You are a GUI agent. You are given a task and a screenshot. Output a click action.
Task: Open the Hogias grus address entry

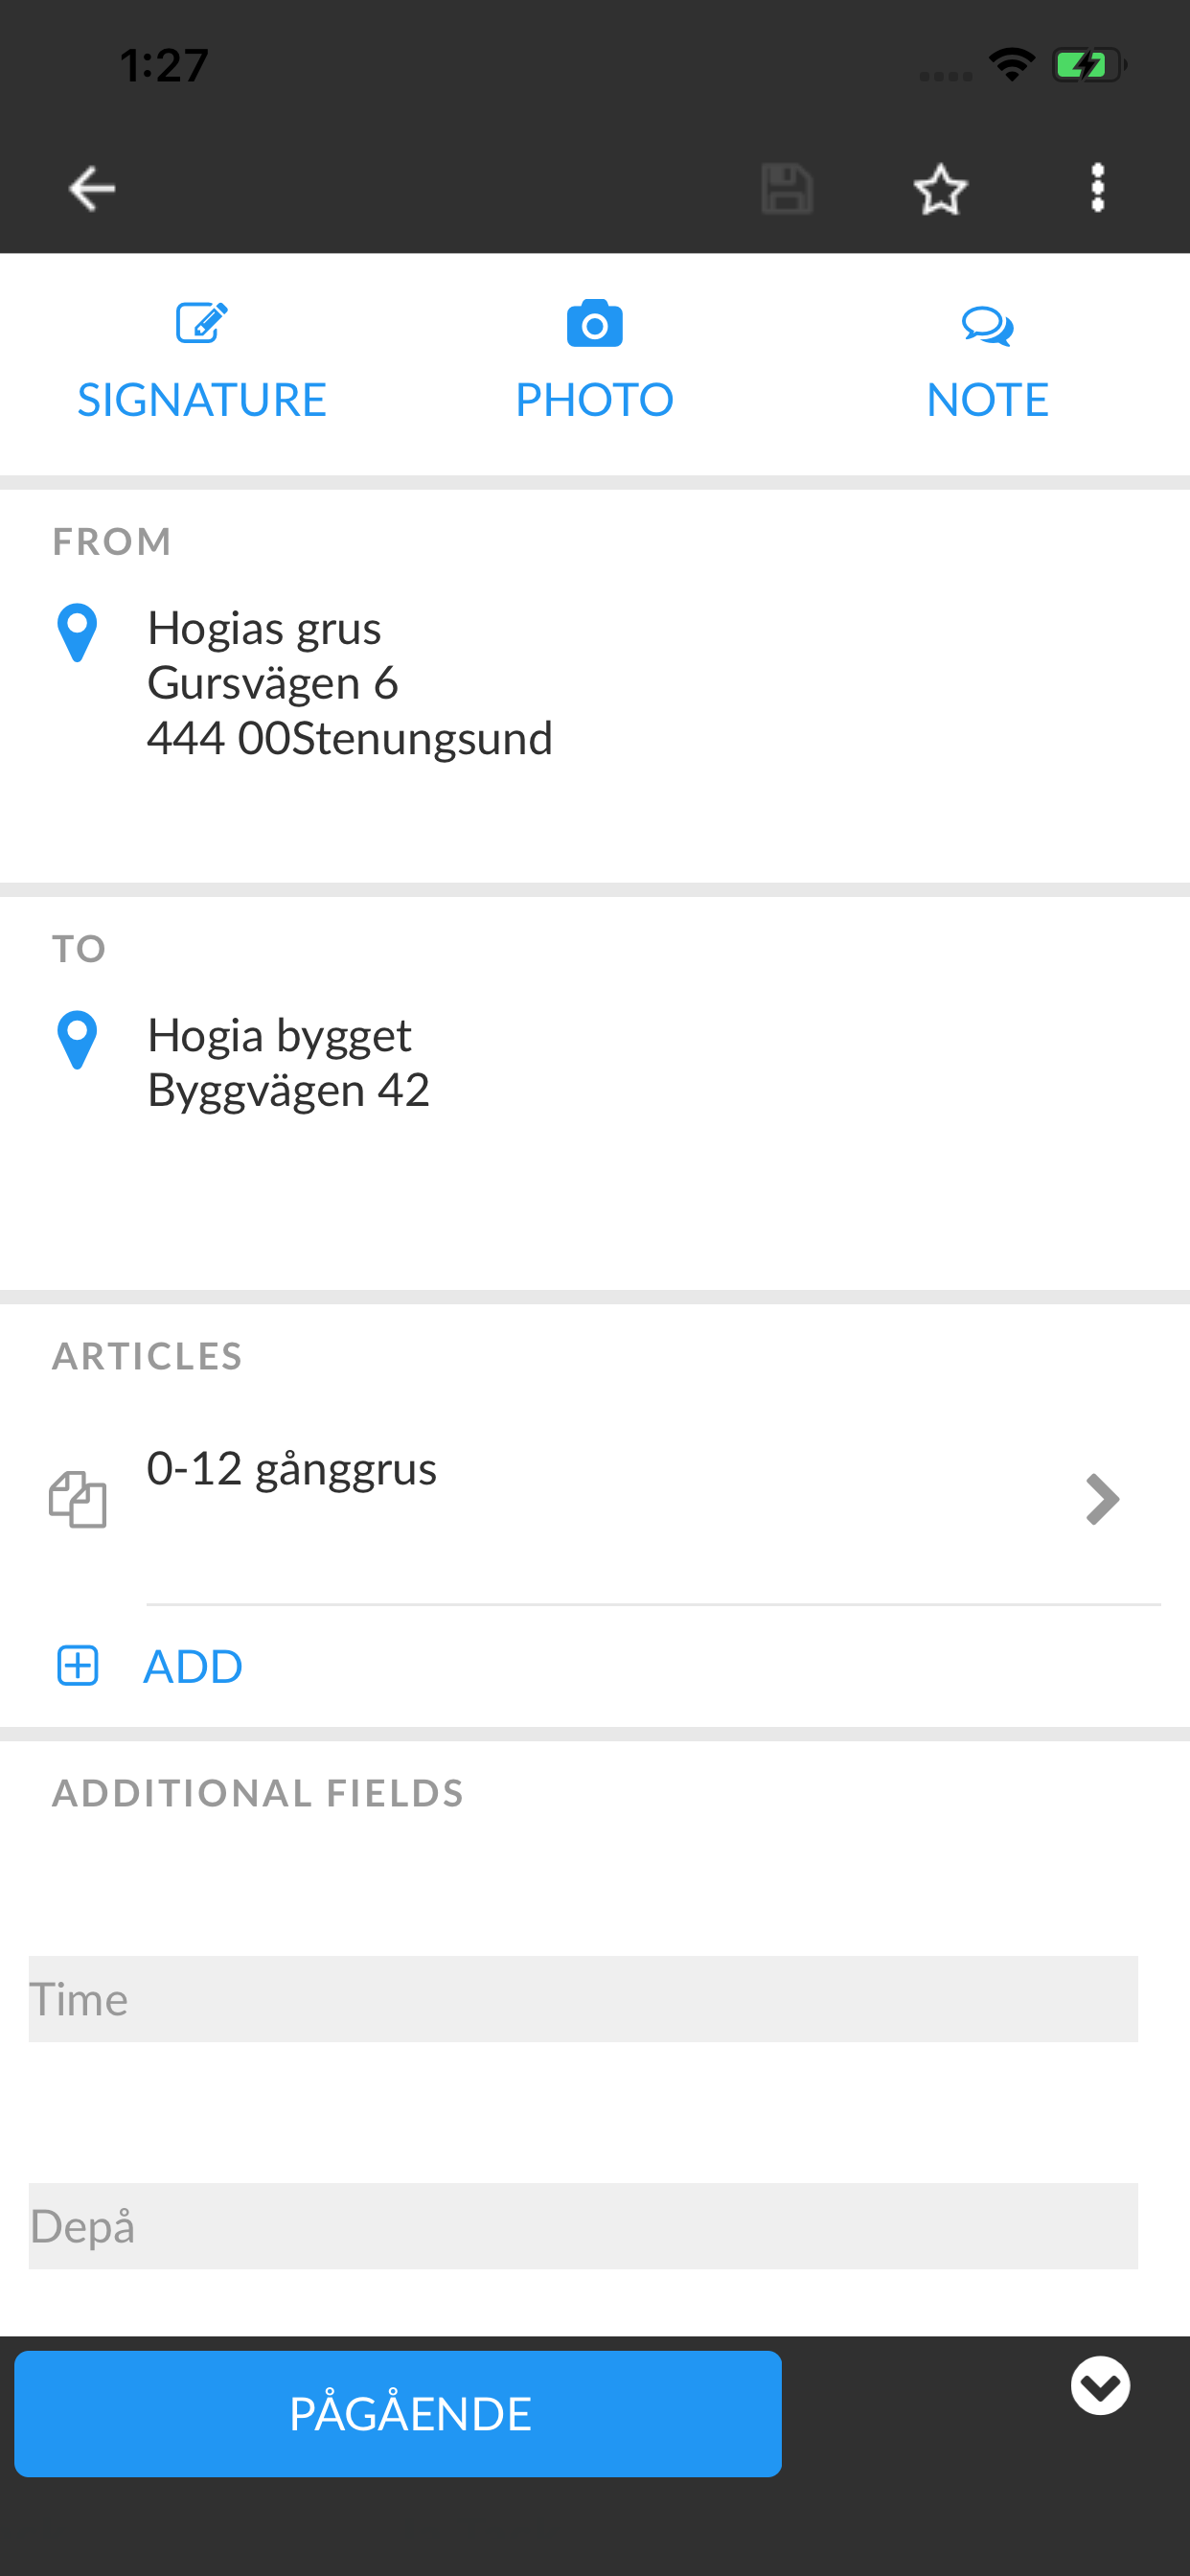click(x=350, y=683)
